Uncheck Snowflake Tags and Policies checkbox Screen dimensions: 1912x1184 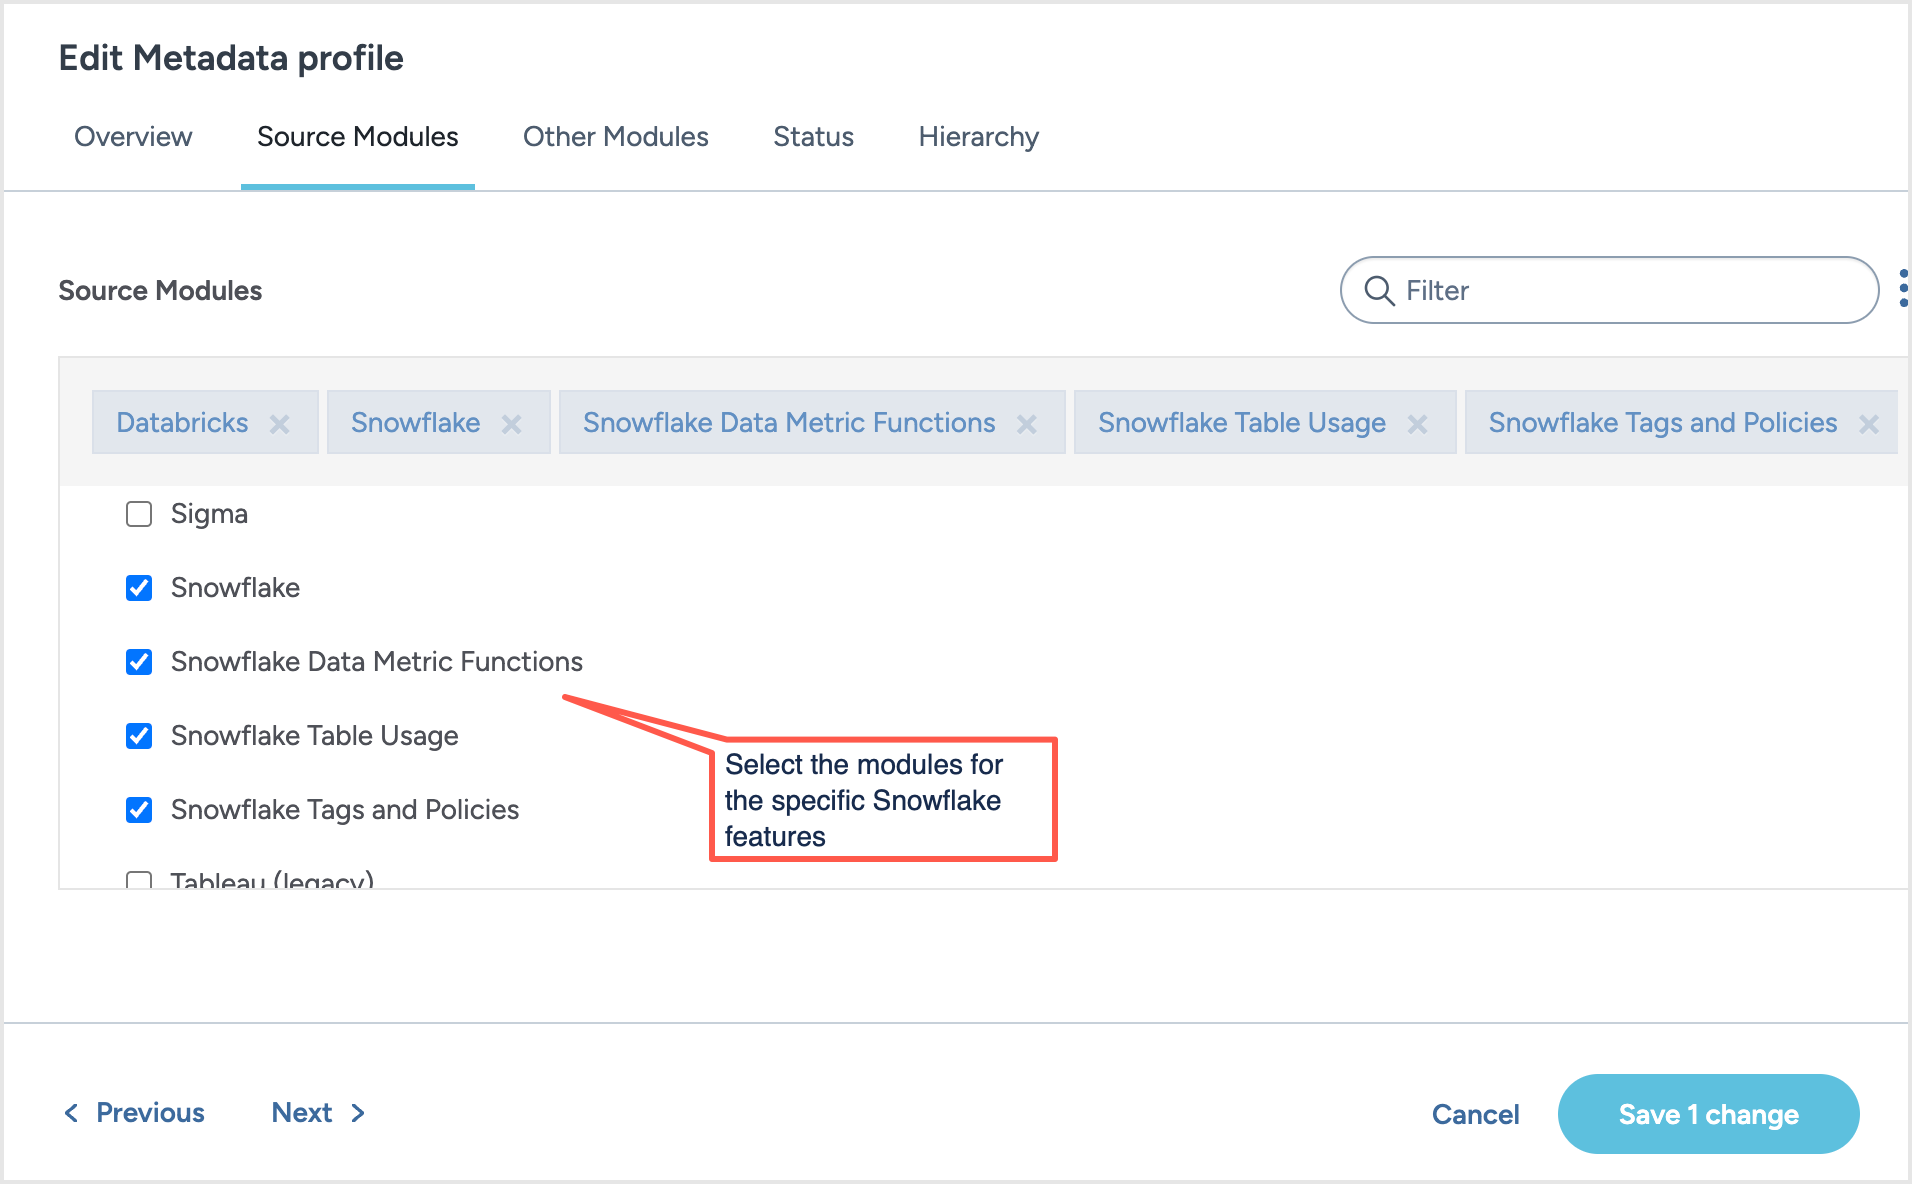pos(139,810)
